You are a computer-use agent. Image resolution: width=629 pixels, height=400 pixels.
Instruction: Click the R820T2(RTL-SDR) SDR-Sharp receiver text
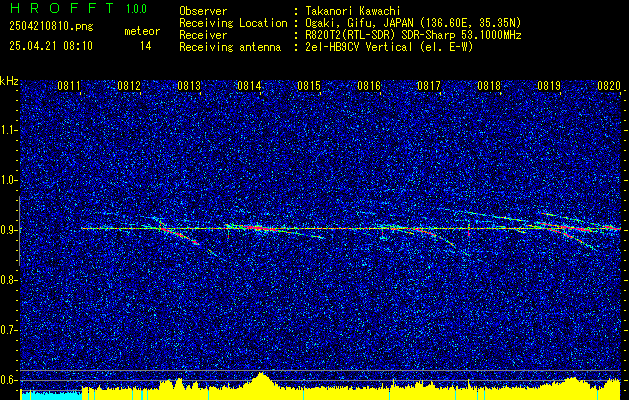click(413, 35)
